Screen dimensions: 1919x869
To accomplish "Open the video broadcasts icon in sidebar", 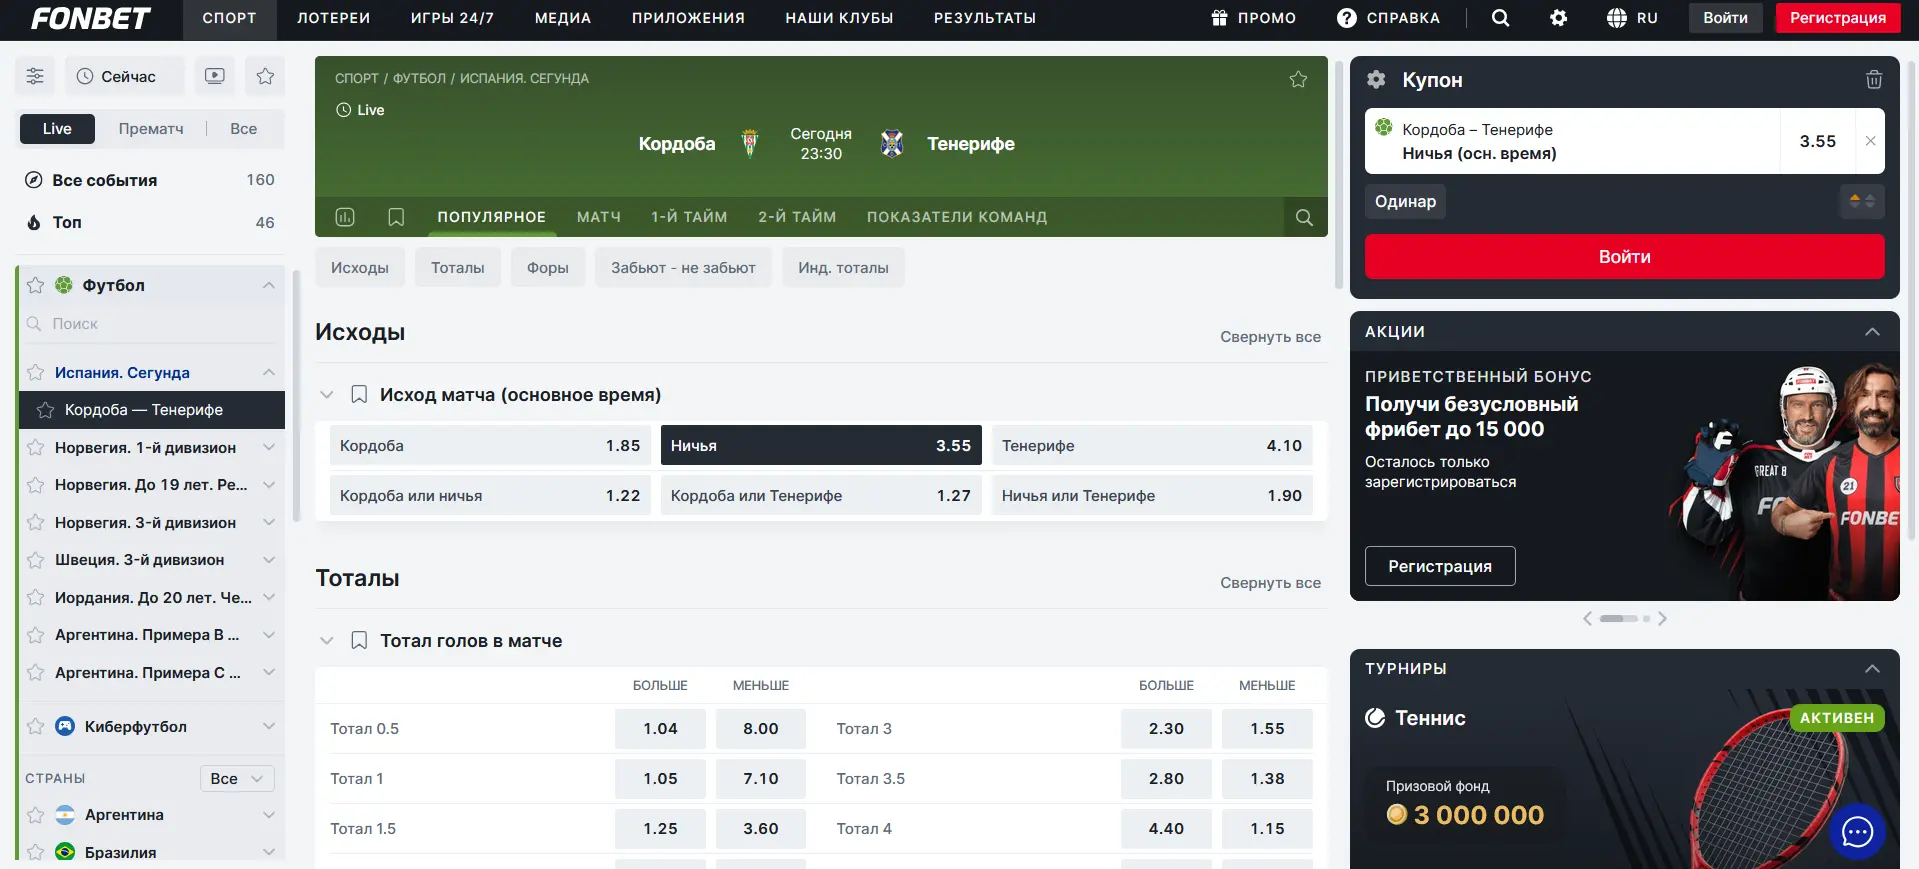I will [215, 76].
